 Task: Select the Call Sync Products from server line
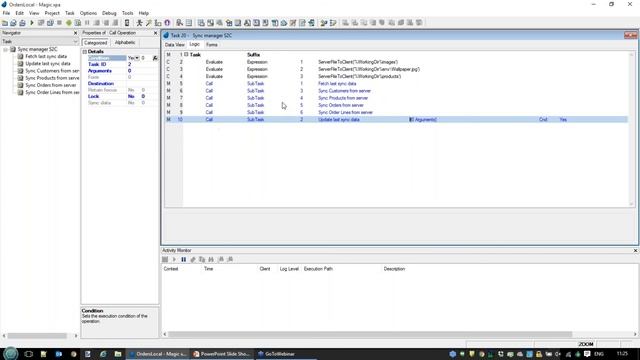396,98
